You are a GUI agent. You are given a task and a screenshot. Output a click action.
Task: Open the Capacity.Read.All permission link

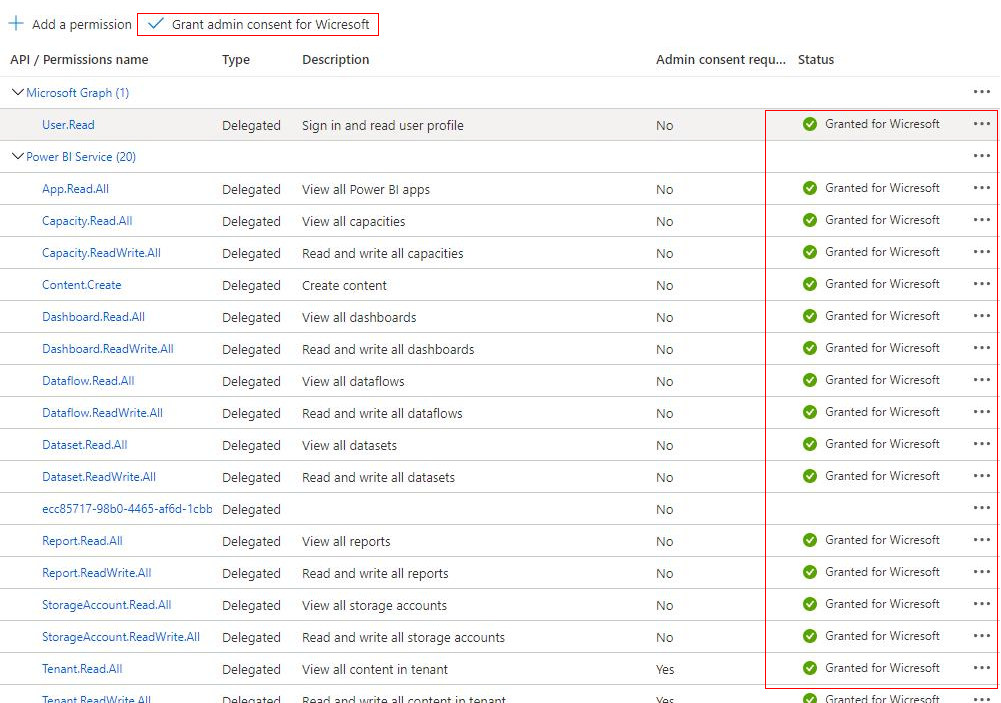[87, 221]
